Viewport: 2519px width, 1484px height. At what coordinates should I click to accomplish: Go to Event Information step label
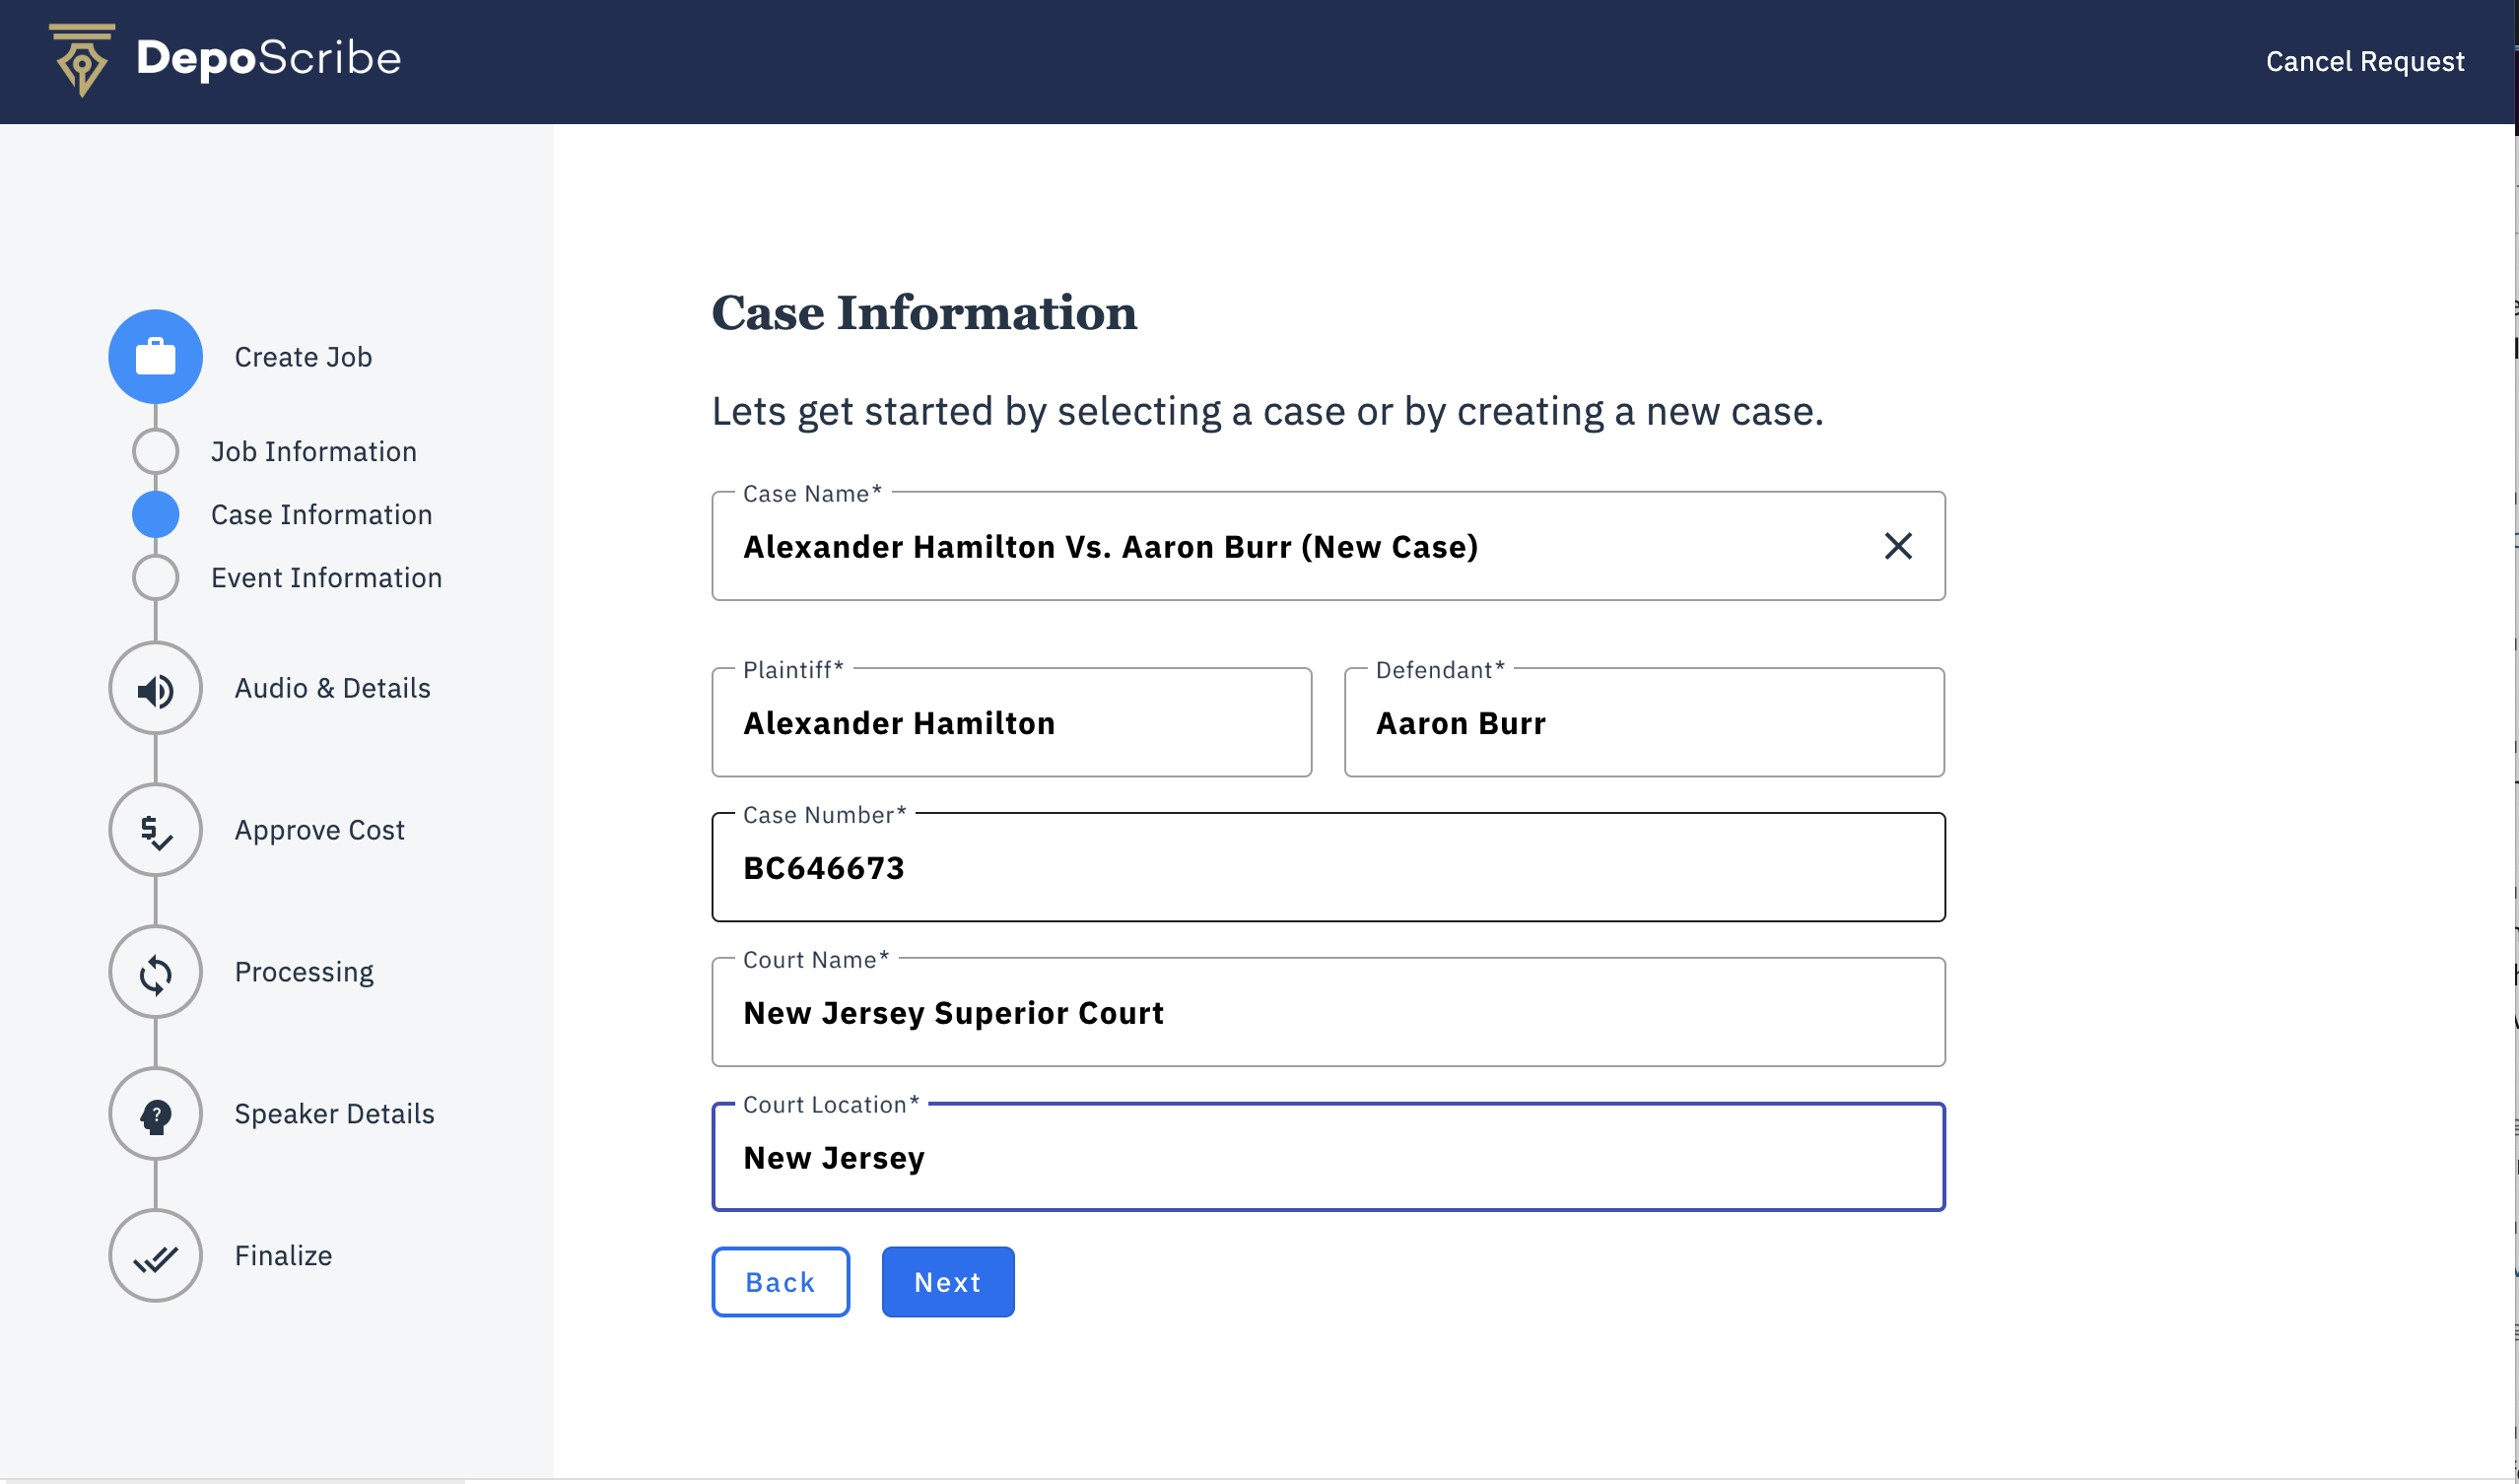tap(326, 578)
